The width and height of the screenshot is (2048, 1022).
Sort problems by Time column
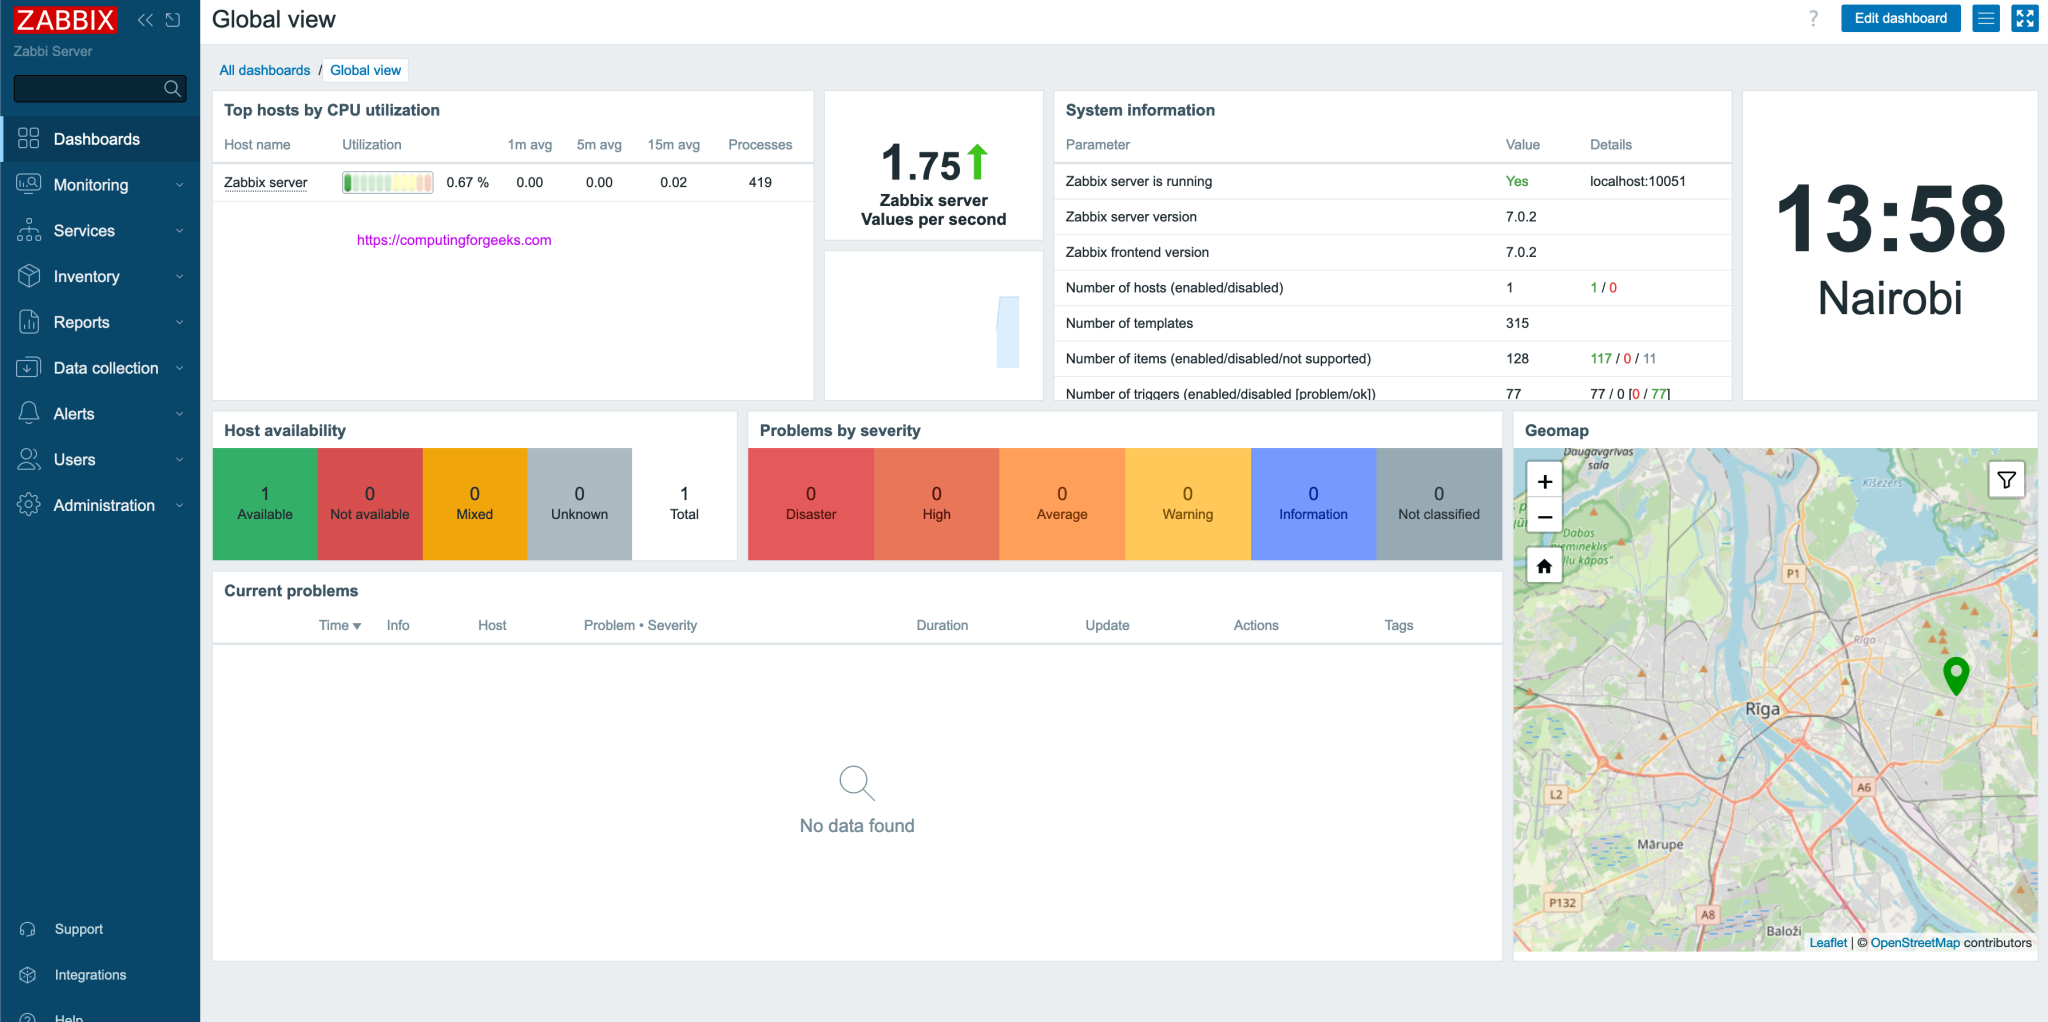339,625
